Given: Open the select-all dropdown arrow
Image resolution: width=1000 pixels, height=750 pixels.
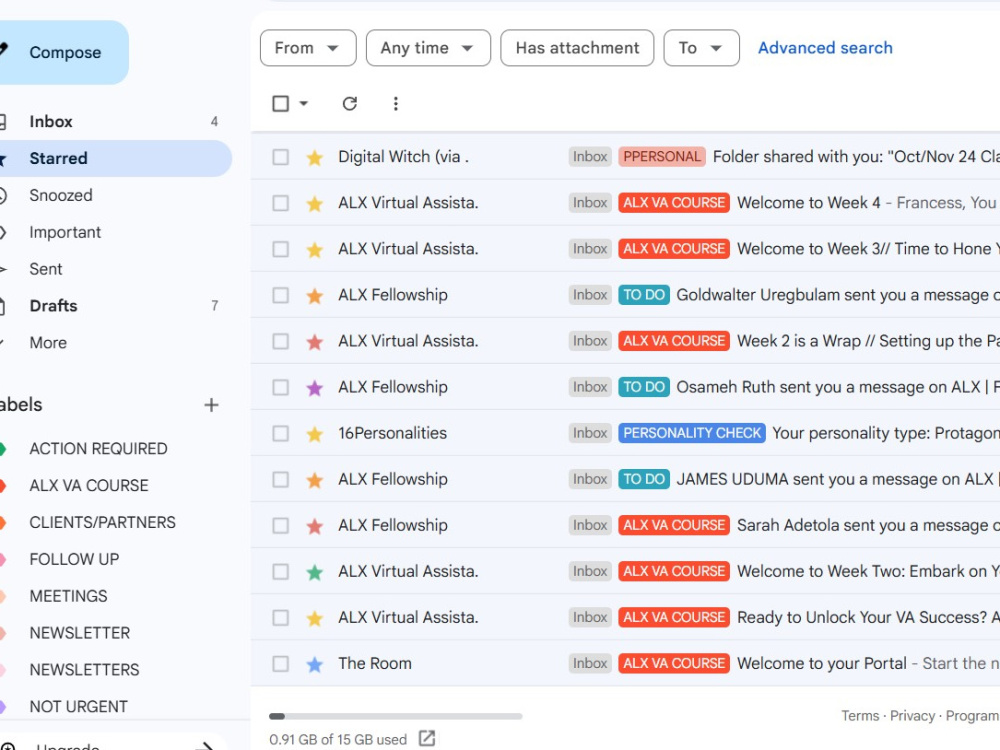Looking at the screenshot, I should pos(304,103).
